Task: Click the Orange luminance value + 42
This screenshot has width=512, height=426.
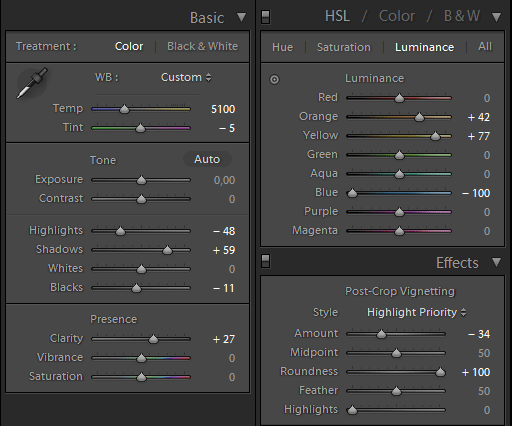Action: pyautogui.click(x=479, y=117)
